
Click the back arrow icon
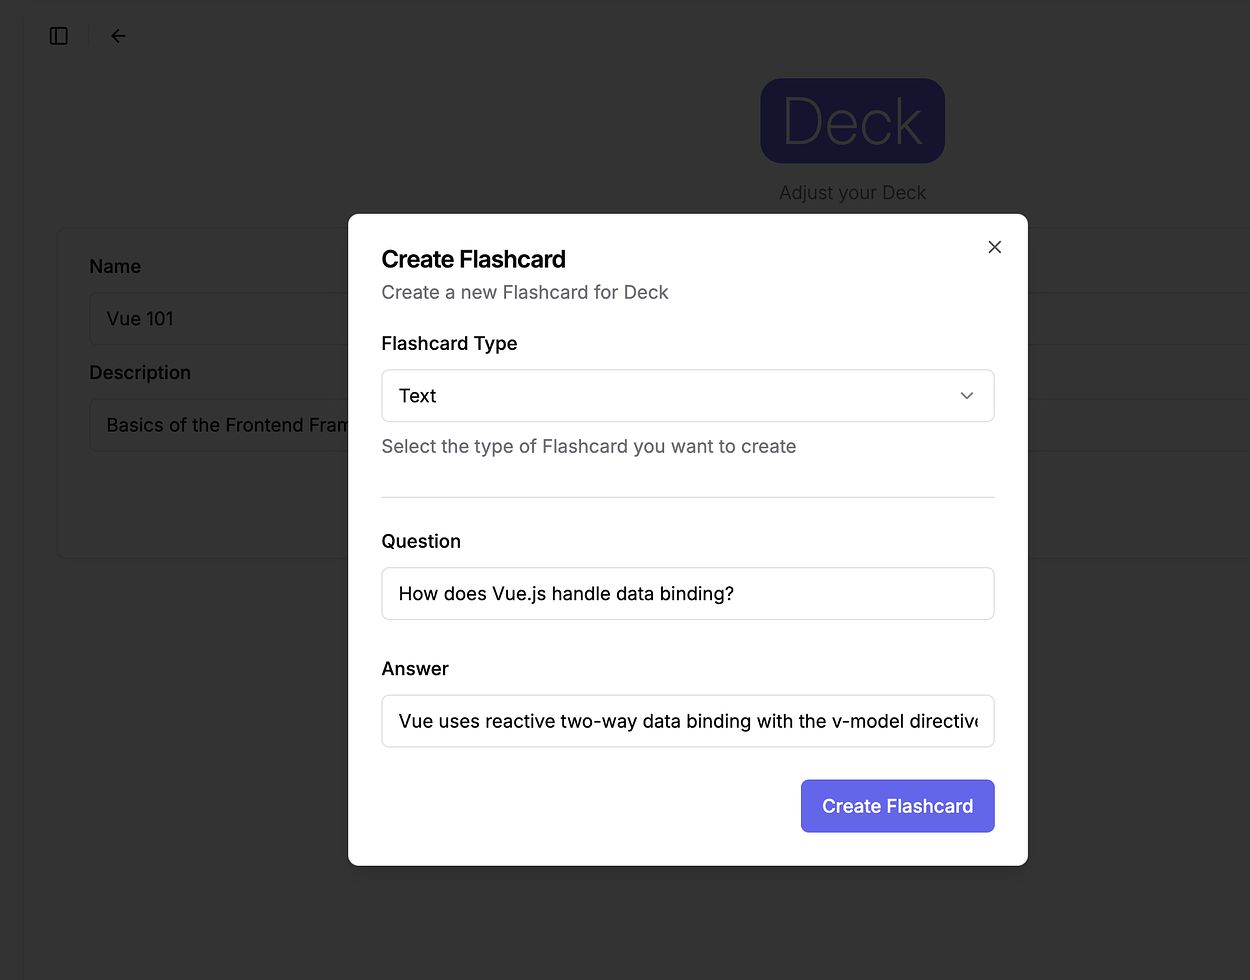[118, 36]
